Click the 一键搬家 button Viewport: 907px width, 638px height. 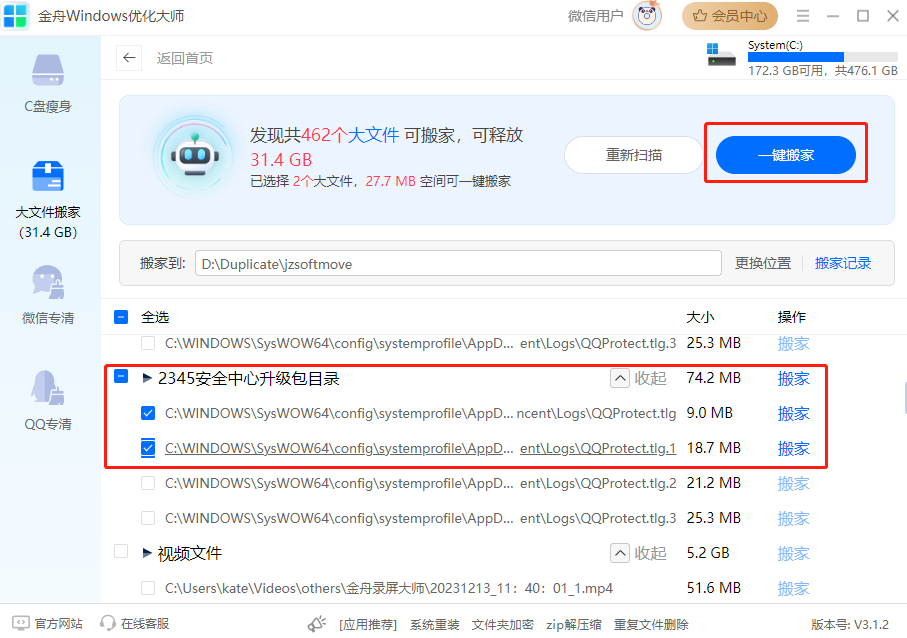pos(786,155)
